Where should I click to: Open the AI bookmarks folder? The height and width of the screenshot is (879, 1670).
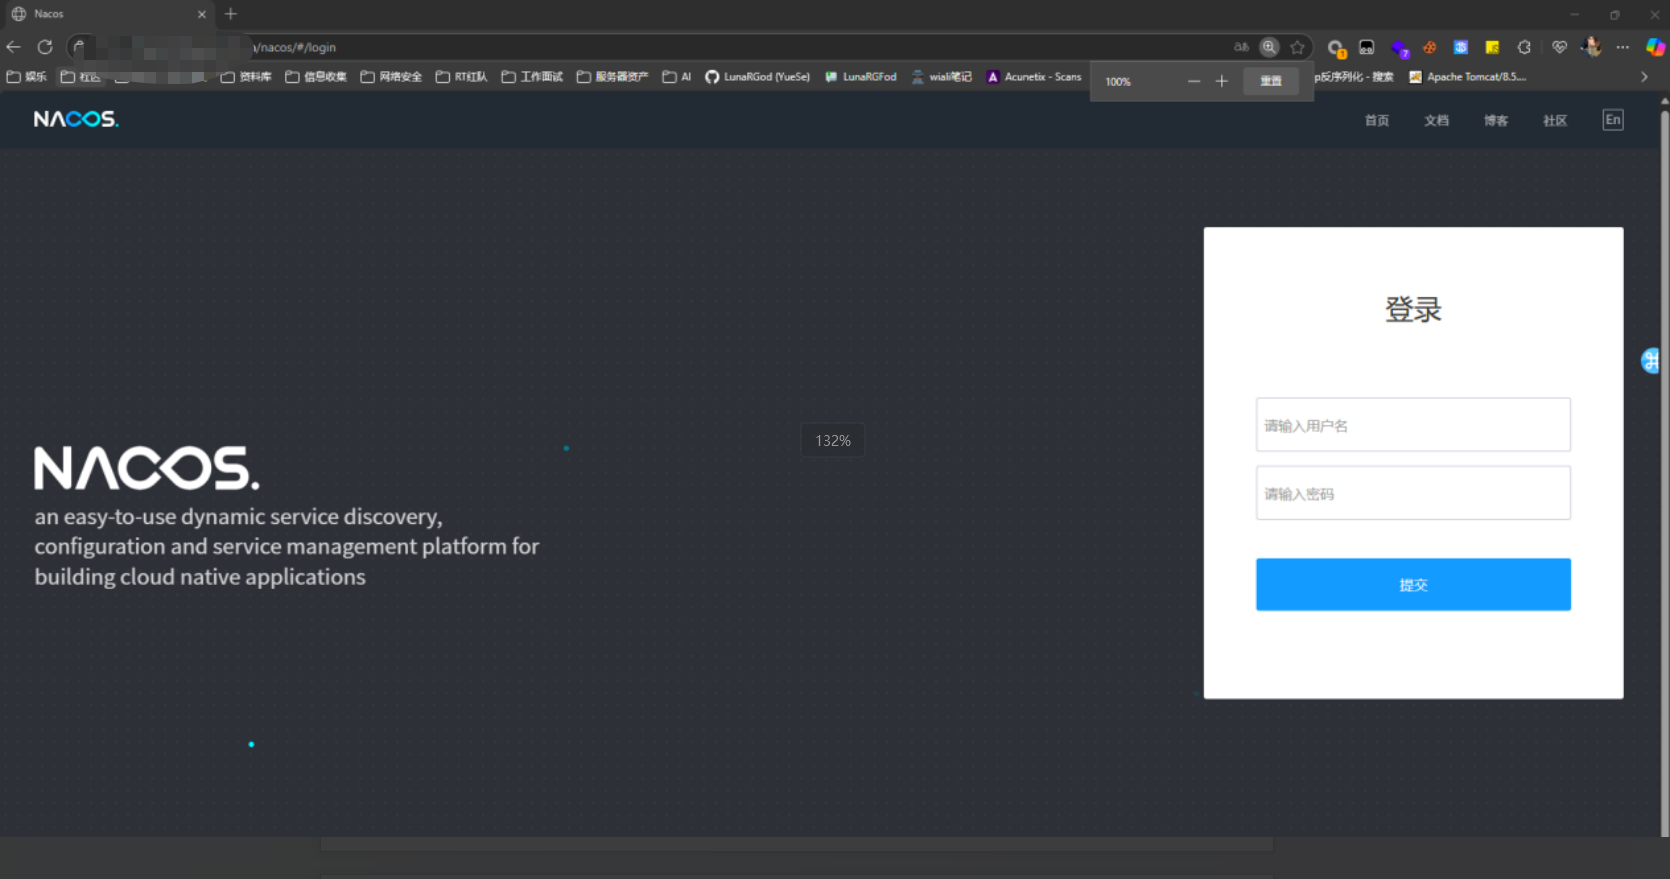point(677,77)
